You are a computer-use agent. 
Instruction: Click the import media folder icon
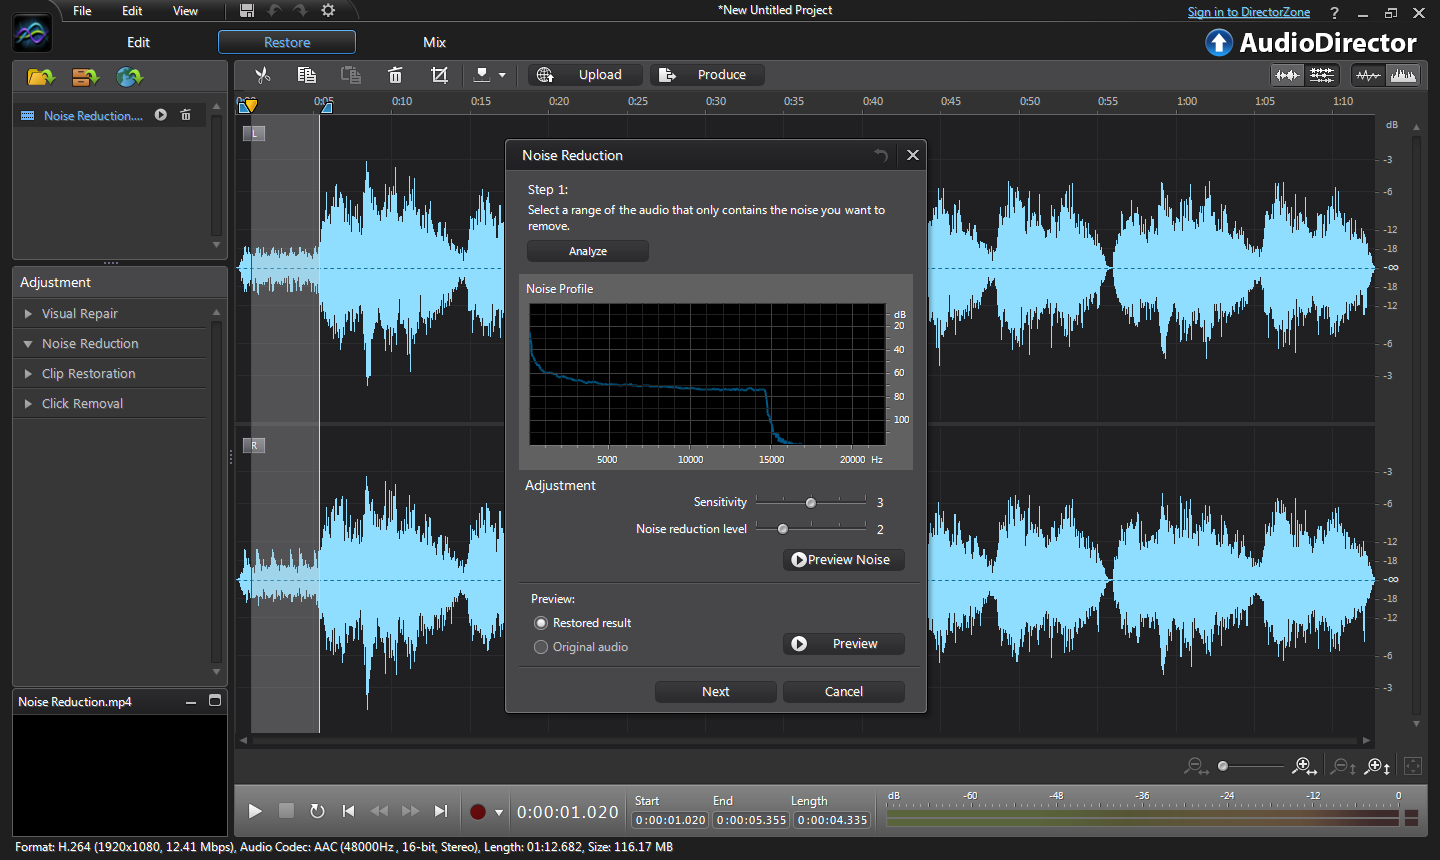[x=41, y=77]
